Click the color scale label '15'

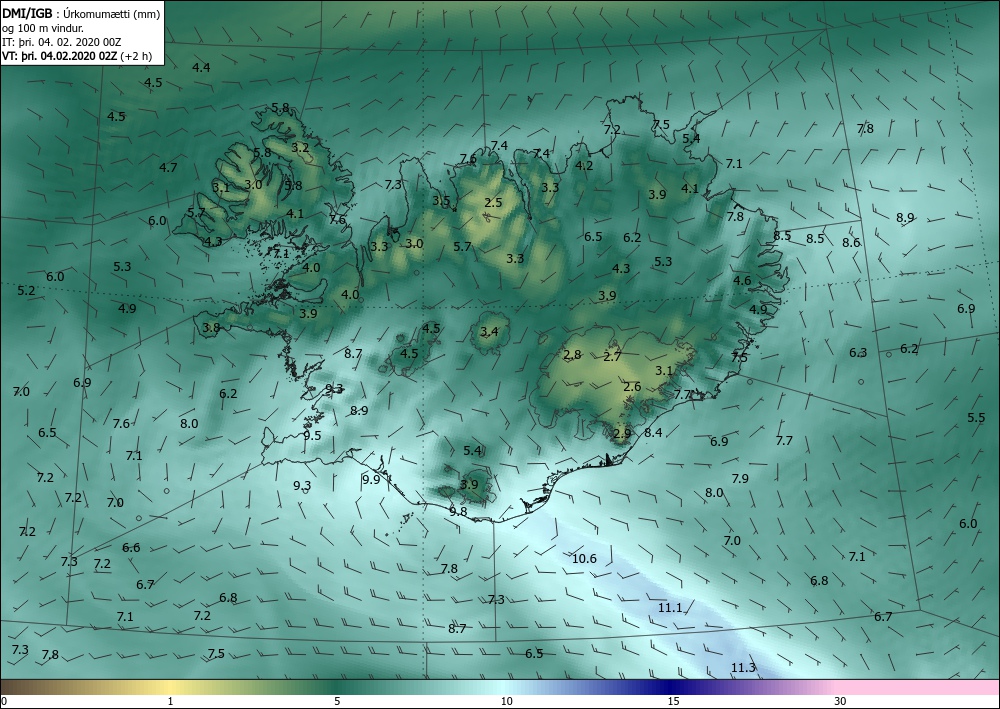673,701
